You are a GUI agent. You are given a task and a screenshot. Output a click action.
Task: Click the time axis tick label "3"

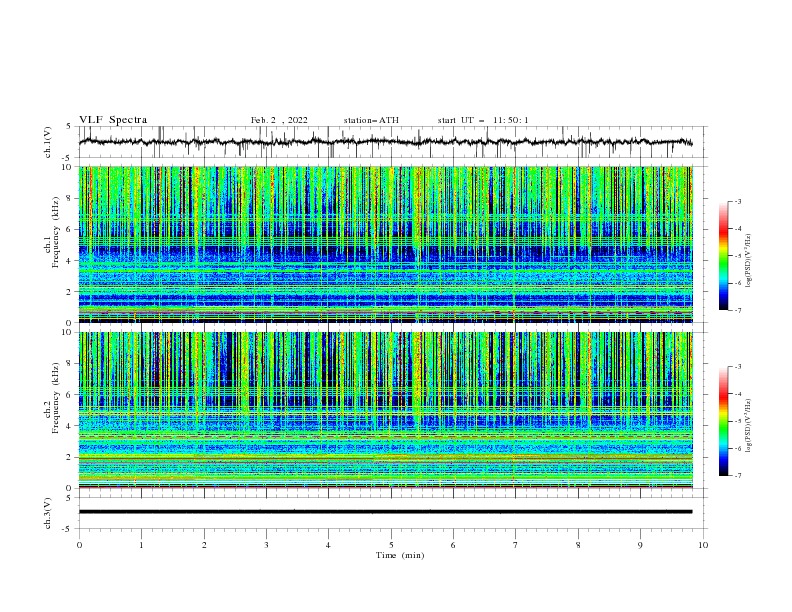[x=266, y=545]
